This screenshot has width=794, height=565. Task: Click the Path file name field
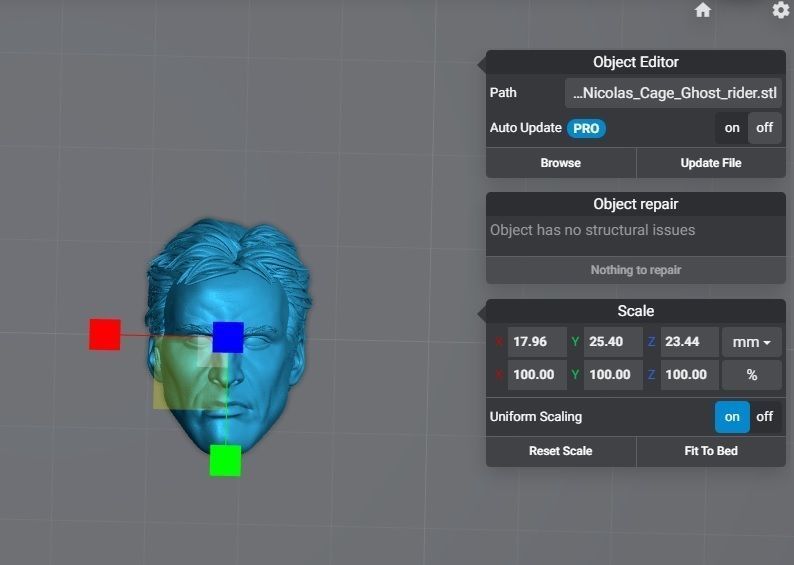673,93
